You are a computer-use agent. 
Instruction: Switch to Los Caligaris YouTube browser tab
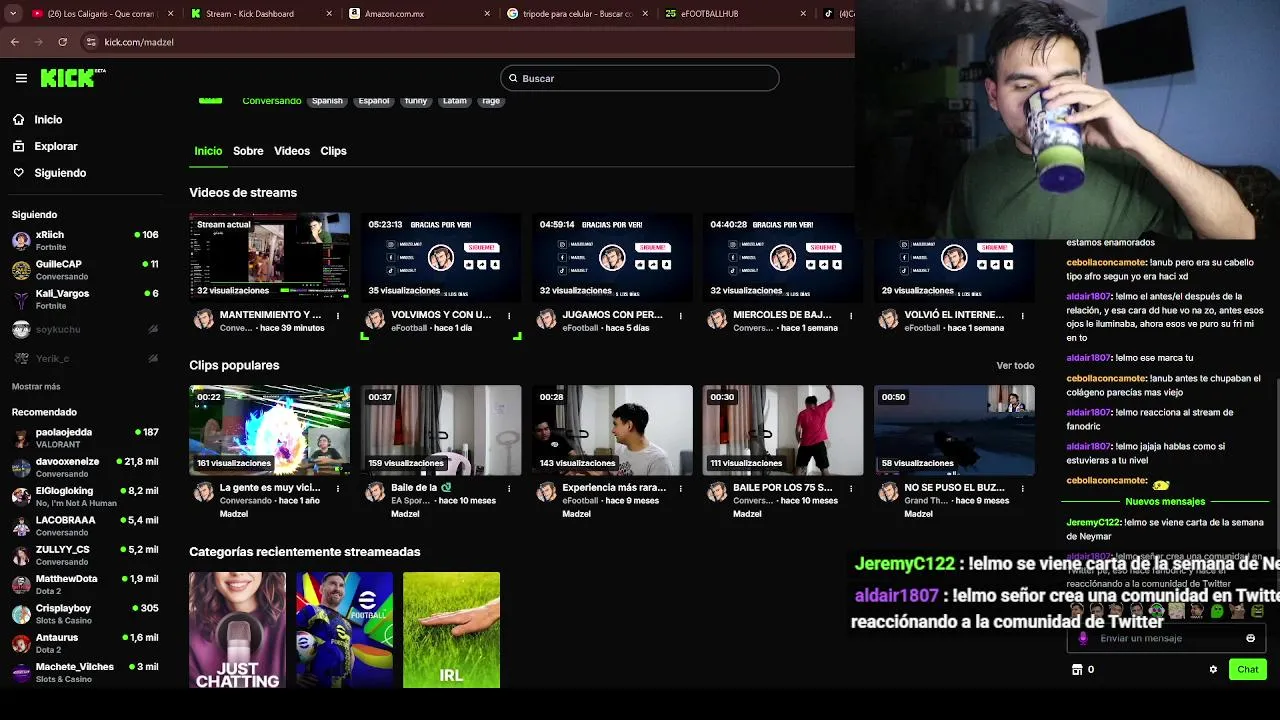point(100,14)
